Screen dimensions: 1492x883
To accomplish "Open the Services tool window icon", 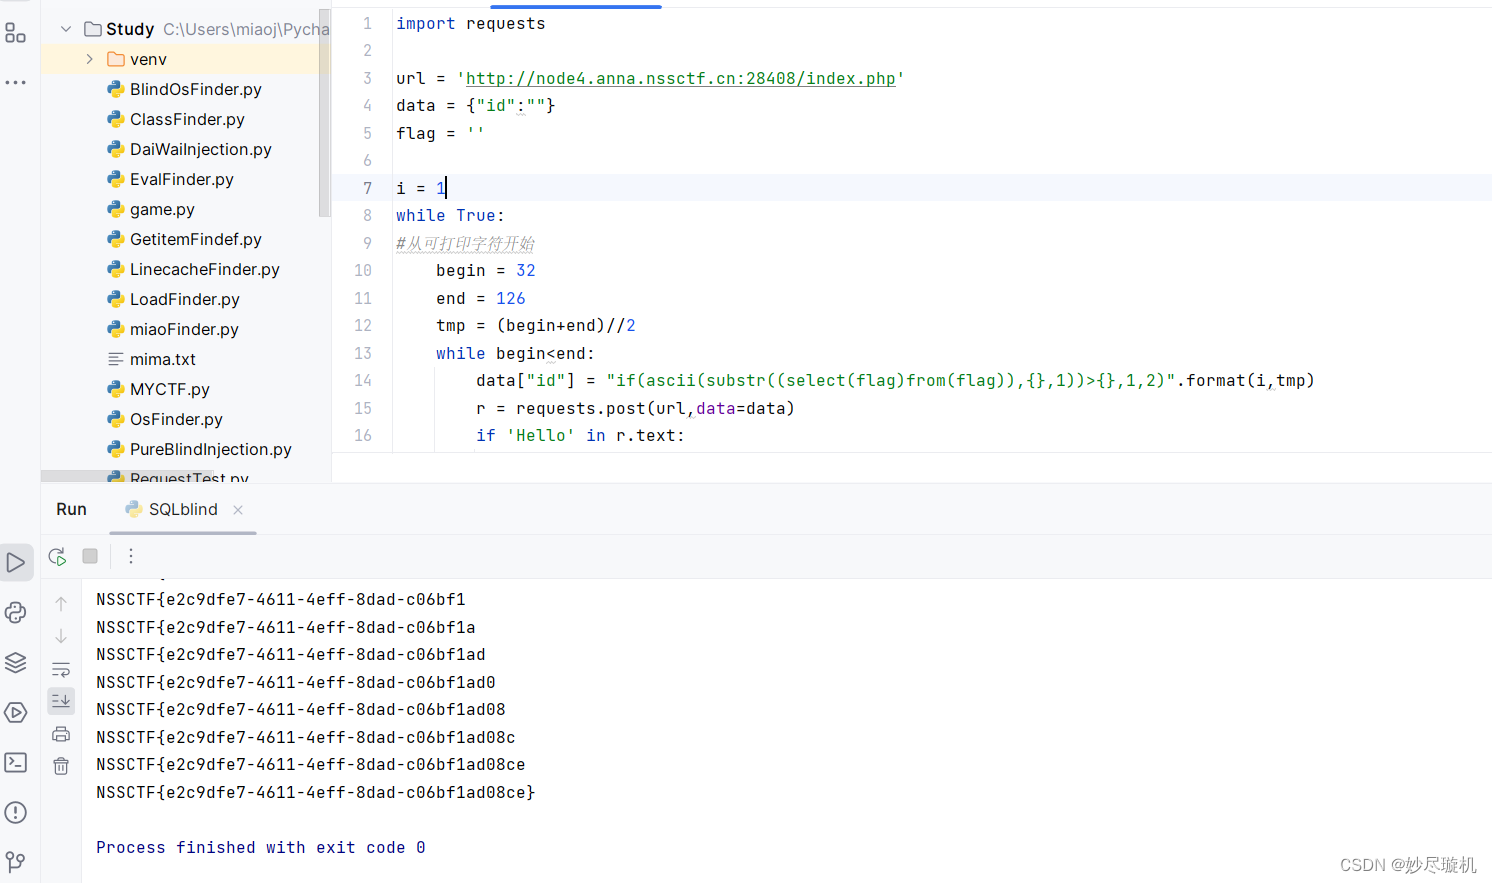I will [x=16, y=713].
